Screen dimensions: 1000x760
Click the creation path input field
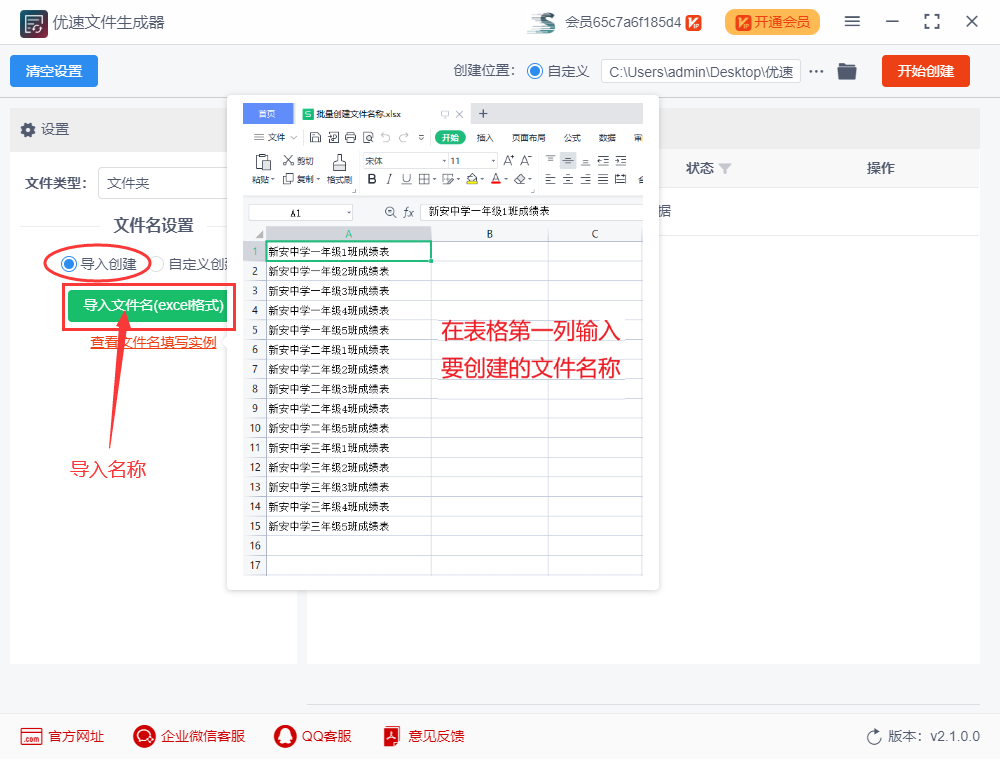click(x=701, y=71)
